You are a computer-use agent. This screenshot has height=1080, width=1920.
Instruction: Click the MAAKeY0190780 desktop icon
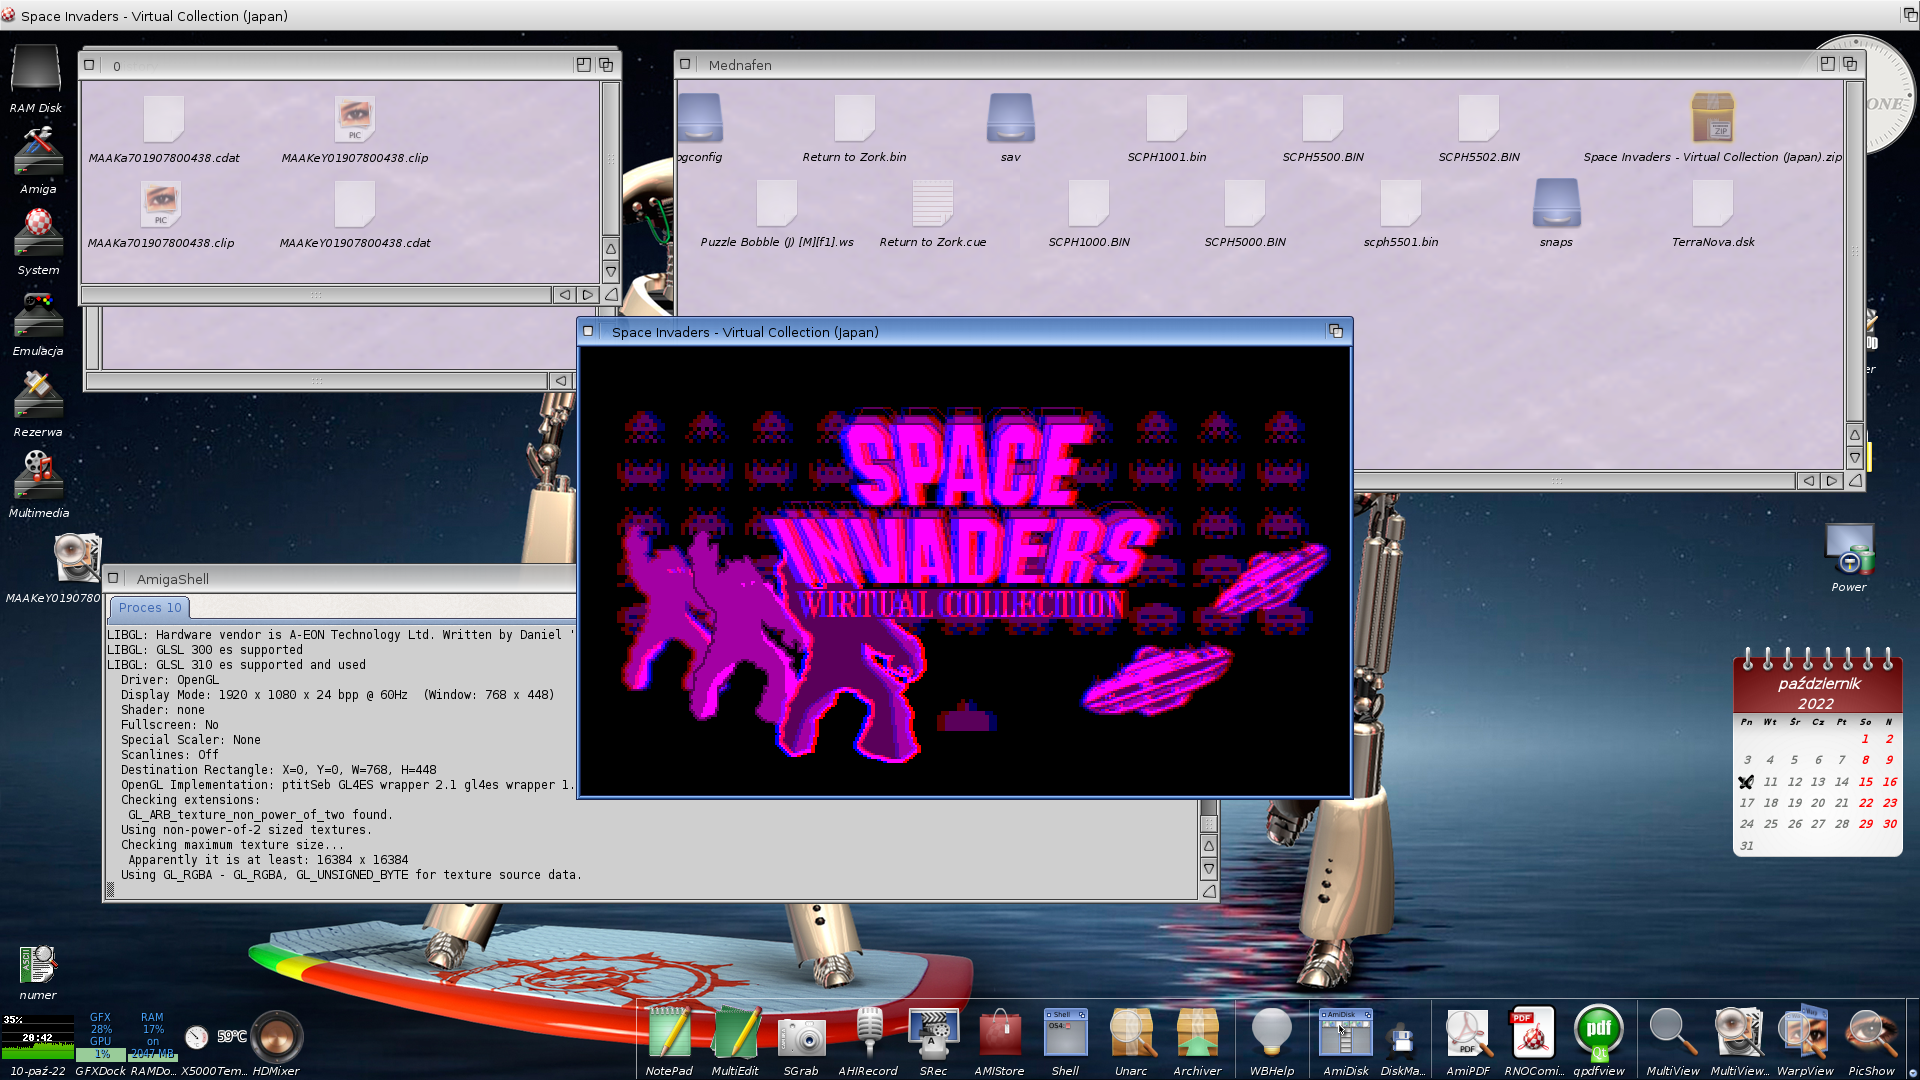(x=76, y=560)
